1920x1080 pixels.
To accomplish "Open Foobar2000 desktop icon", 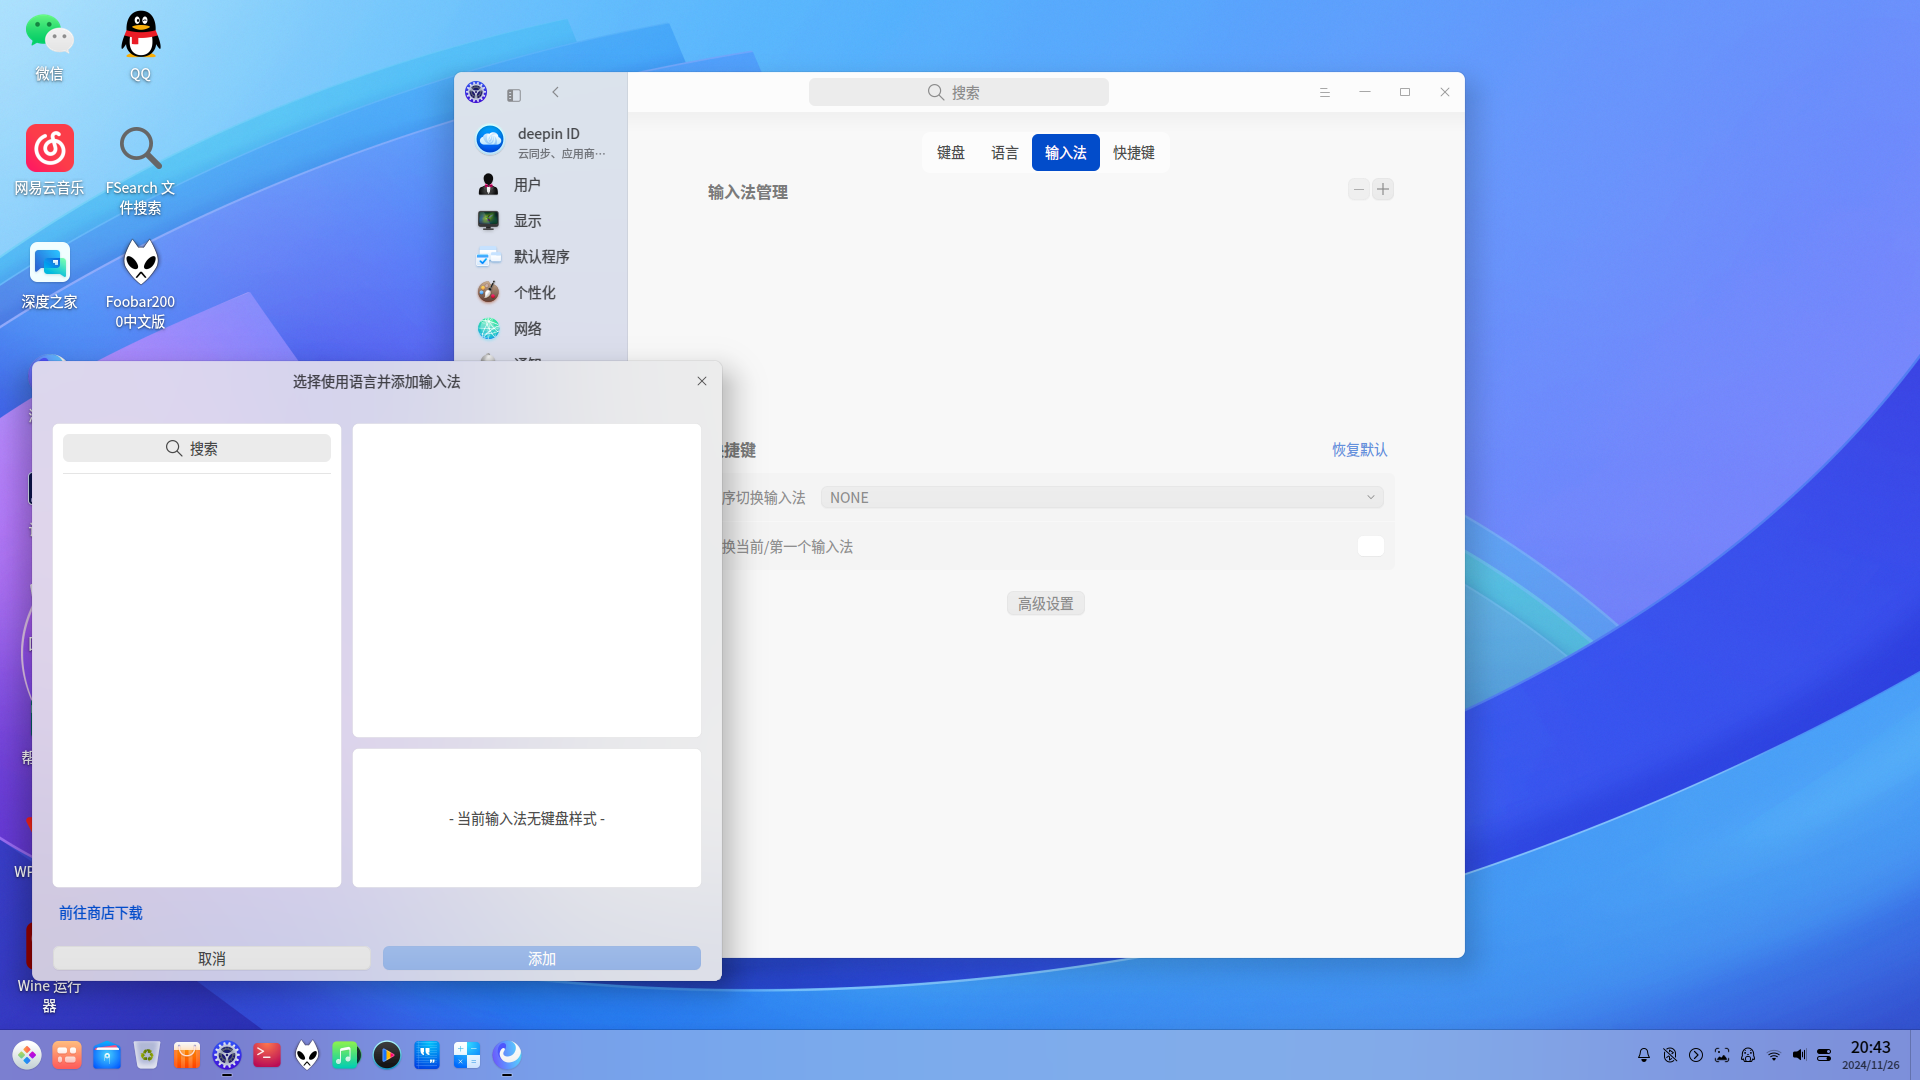I will click(x=140, y=285).
